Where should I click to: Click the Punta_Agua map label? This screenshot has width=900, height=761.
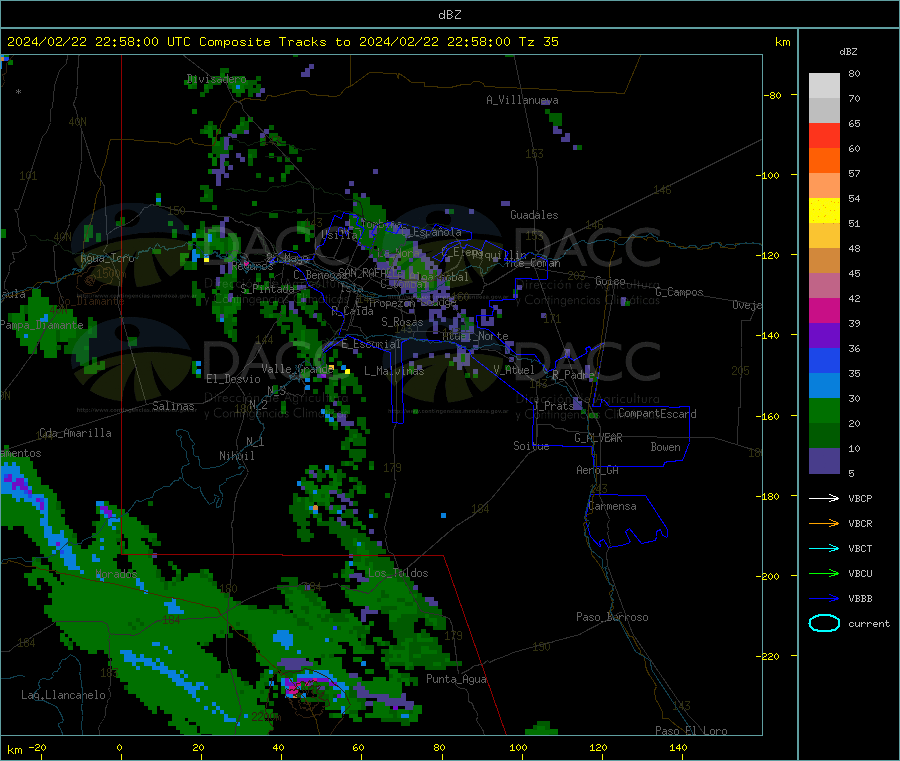456,679
